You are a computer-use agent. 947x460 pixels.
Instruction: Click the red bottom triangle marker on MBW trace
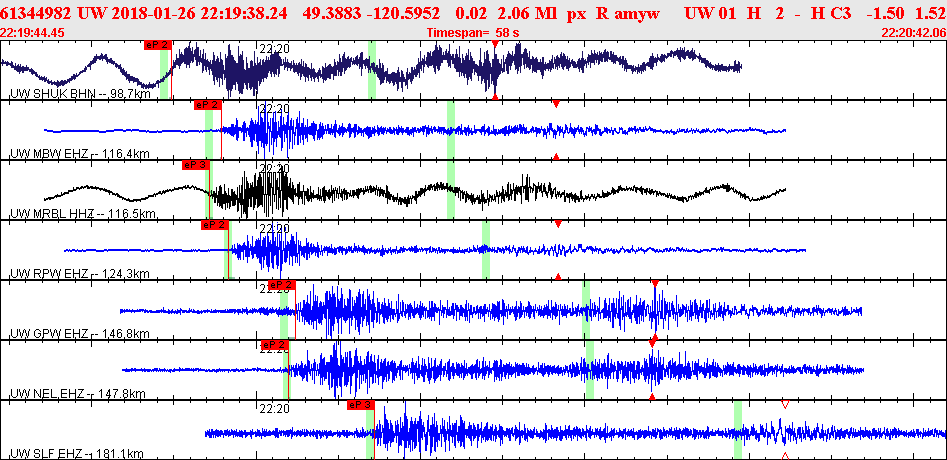point(556,157)
